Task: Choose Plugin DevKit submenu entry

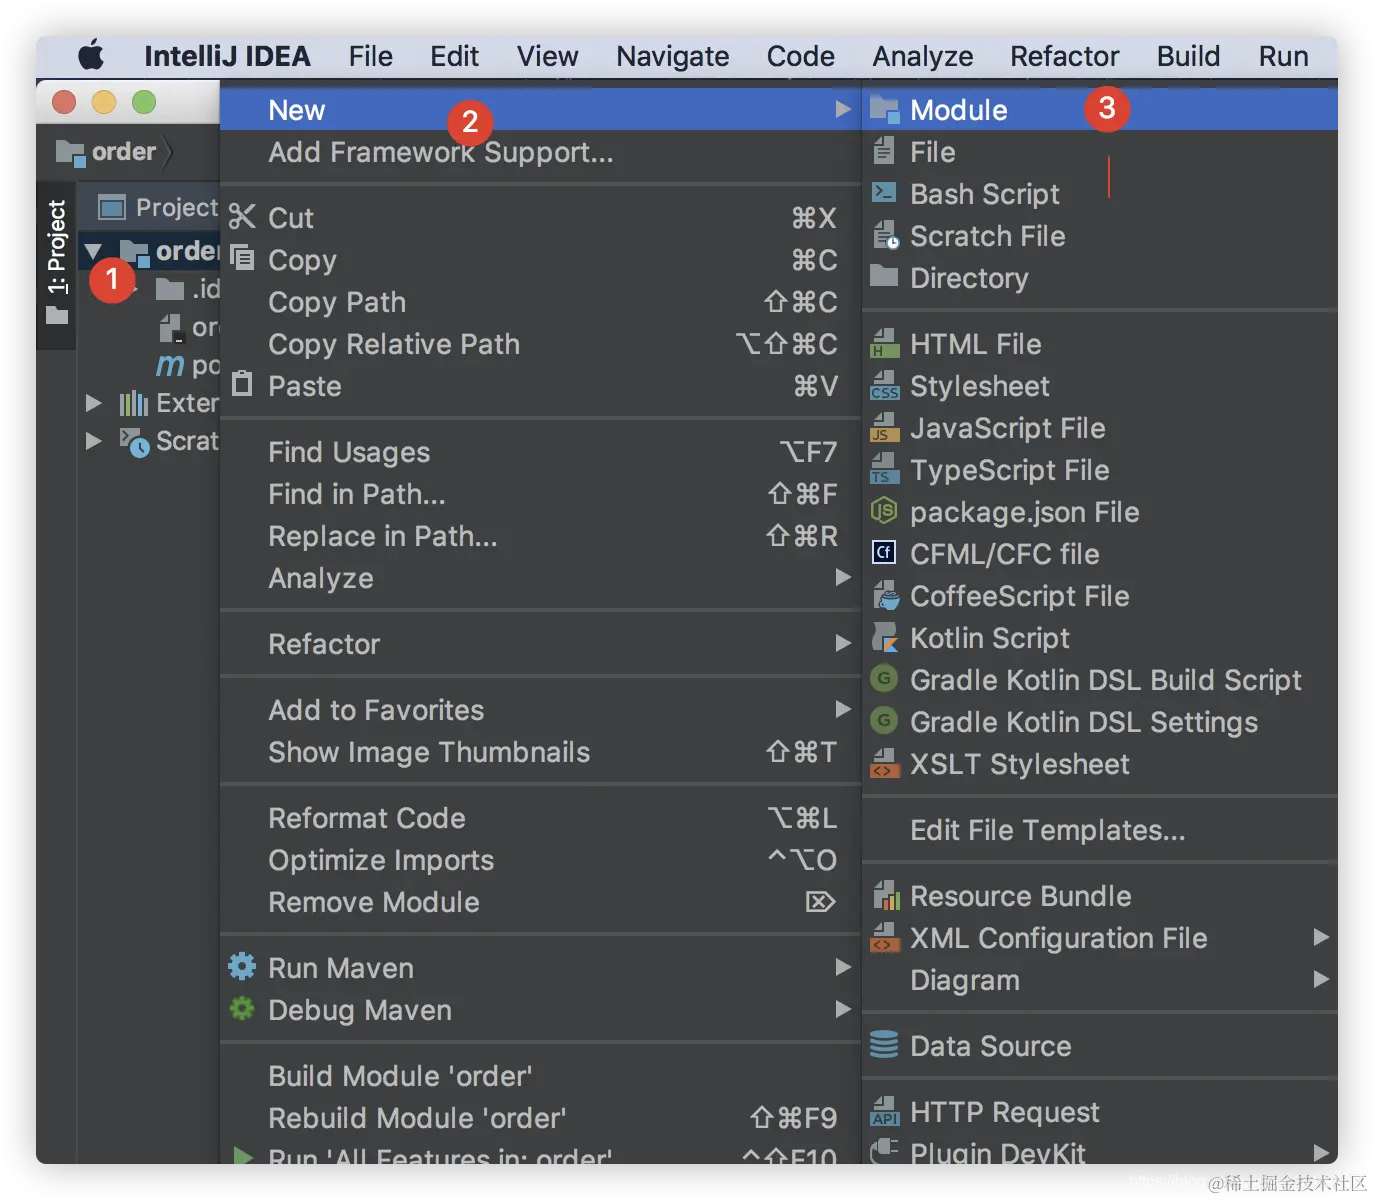Action: [1100, 1152]
